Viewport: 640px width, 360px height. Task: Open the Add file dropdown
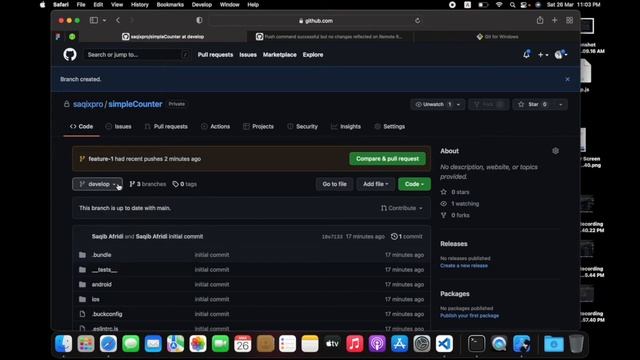pyautogui.click(x=376, y=184)
